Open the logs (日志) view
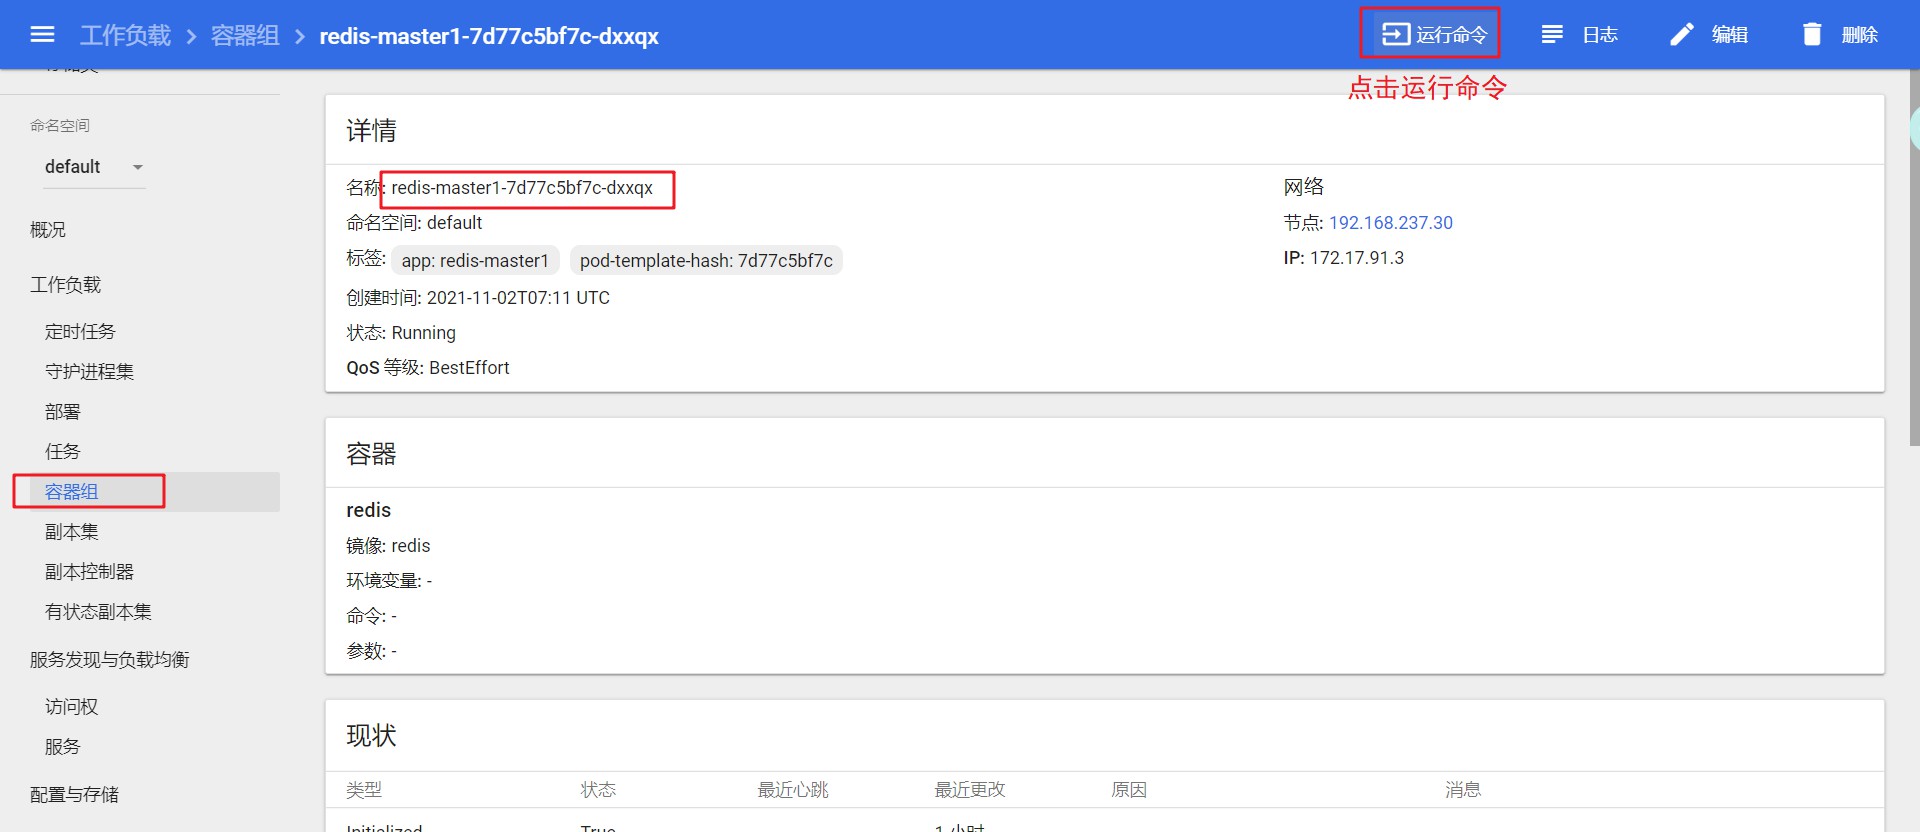Image resolution: width=1920 pixels, height=832 pixels. [1579, 34]
